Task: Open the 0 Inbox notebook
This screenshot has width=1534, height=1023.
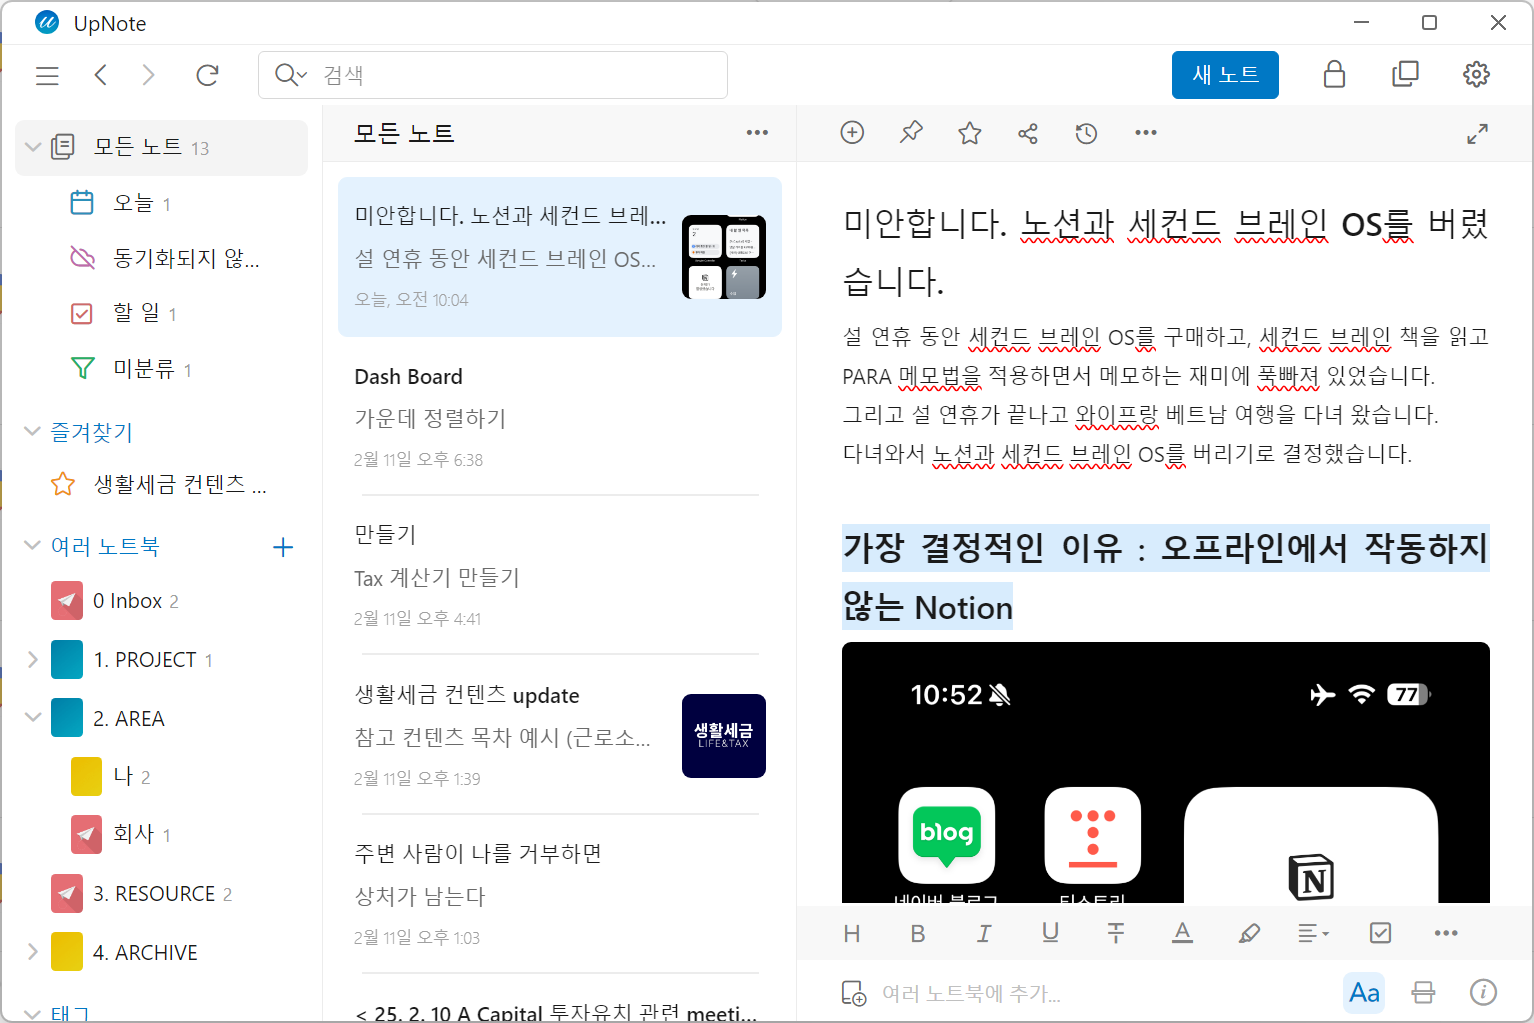Action: (x=161, y=601)
